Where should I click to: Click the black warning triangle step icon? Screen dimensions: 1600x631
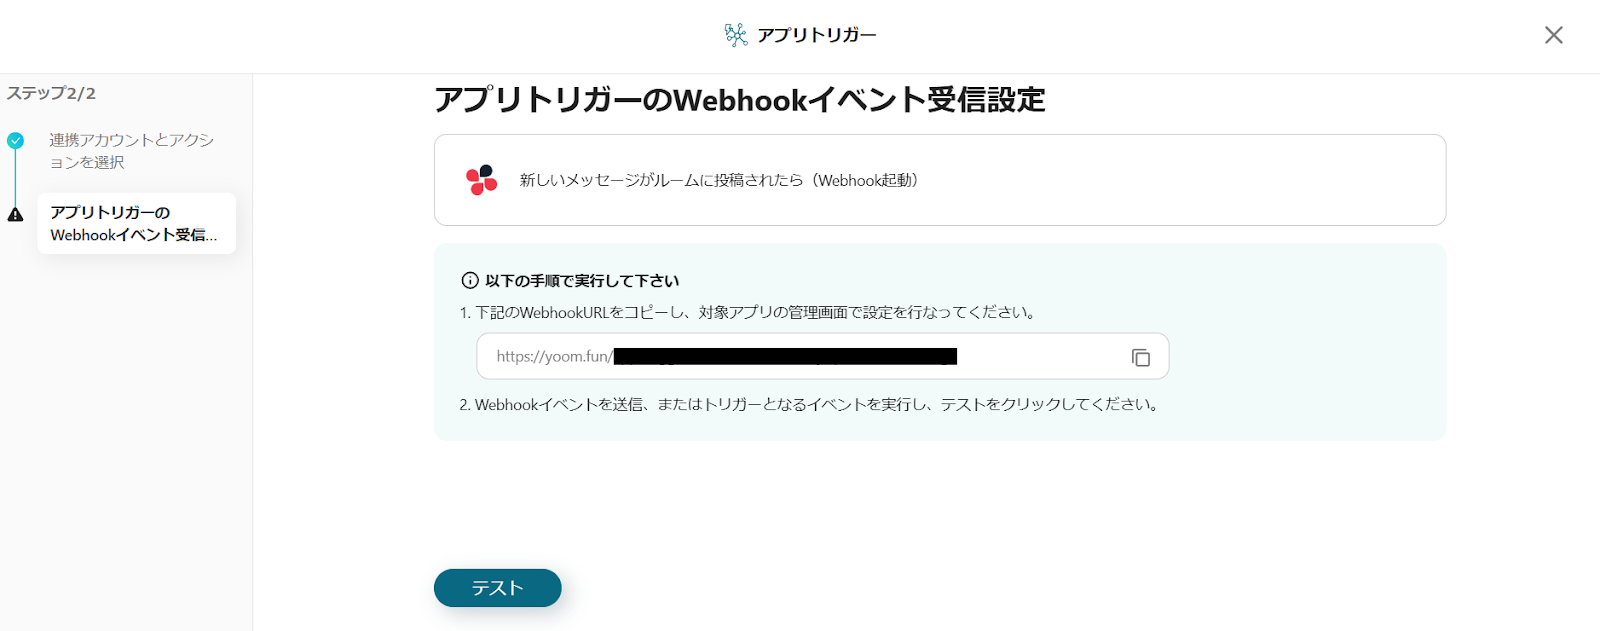15,214
